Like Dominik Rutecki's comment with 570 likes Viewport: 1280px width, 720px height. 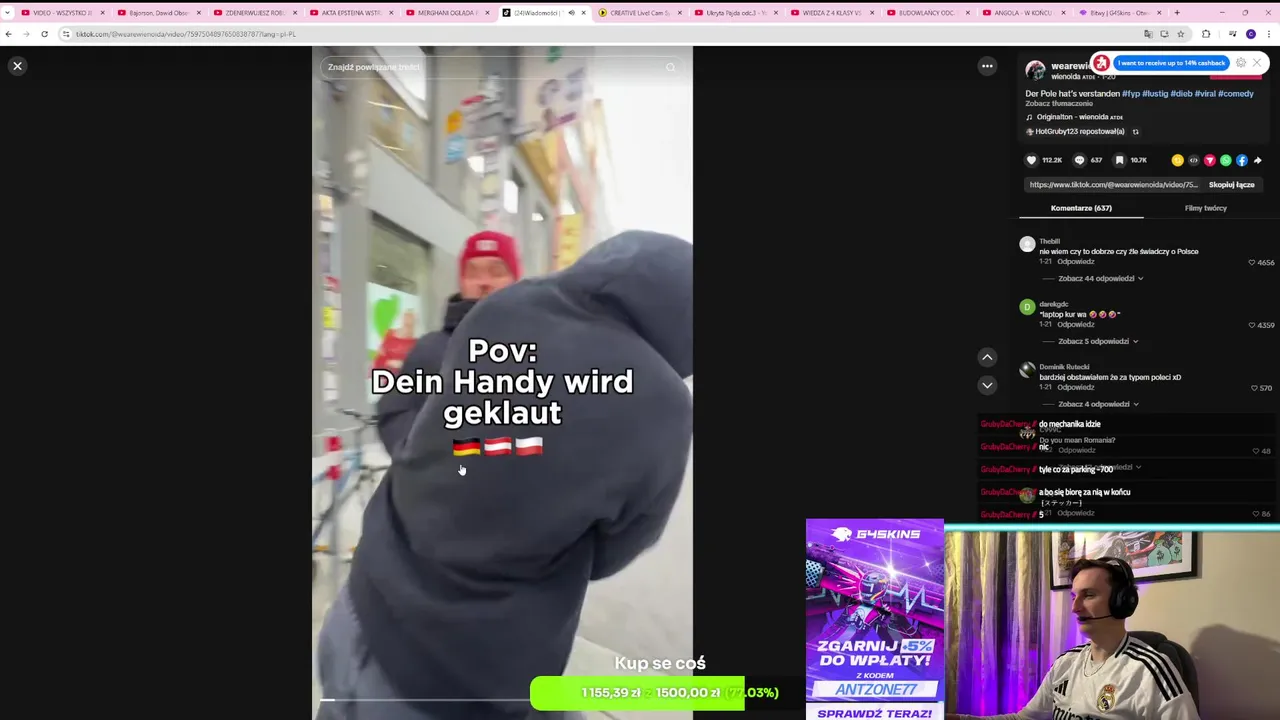point(1255,388)
